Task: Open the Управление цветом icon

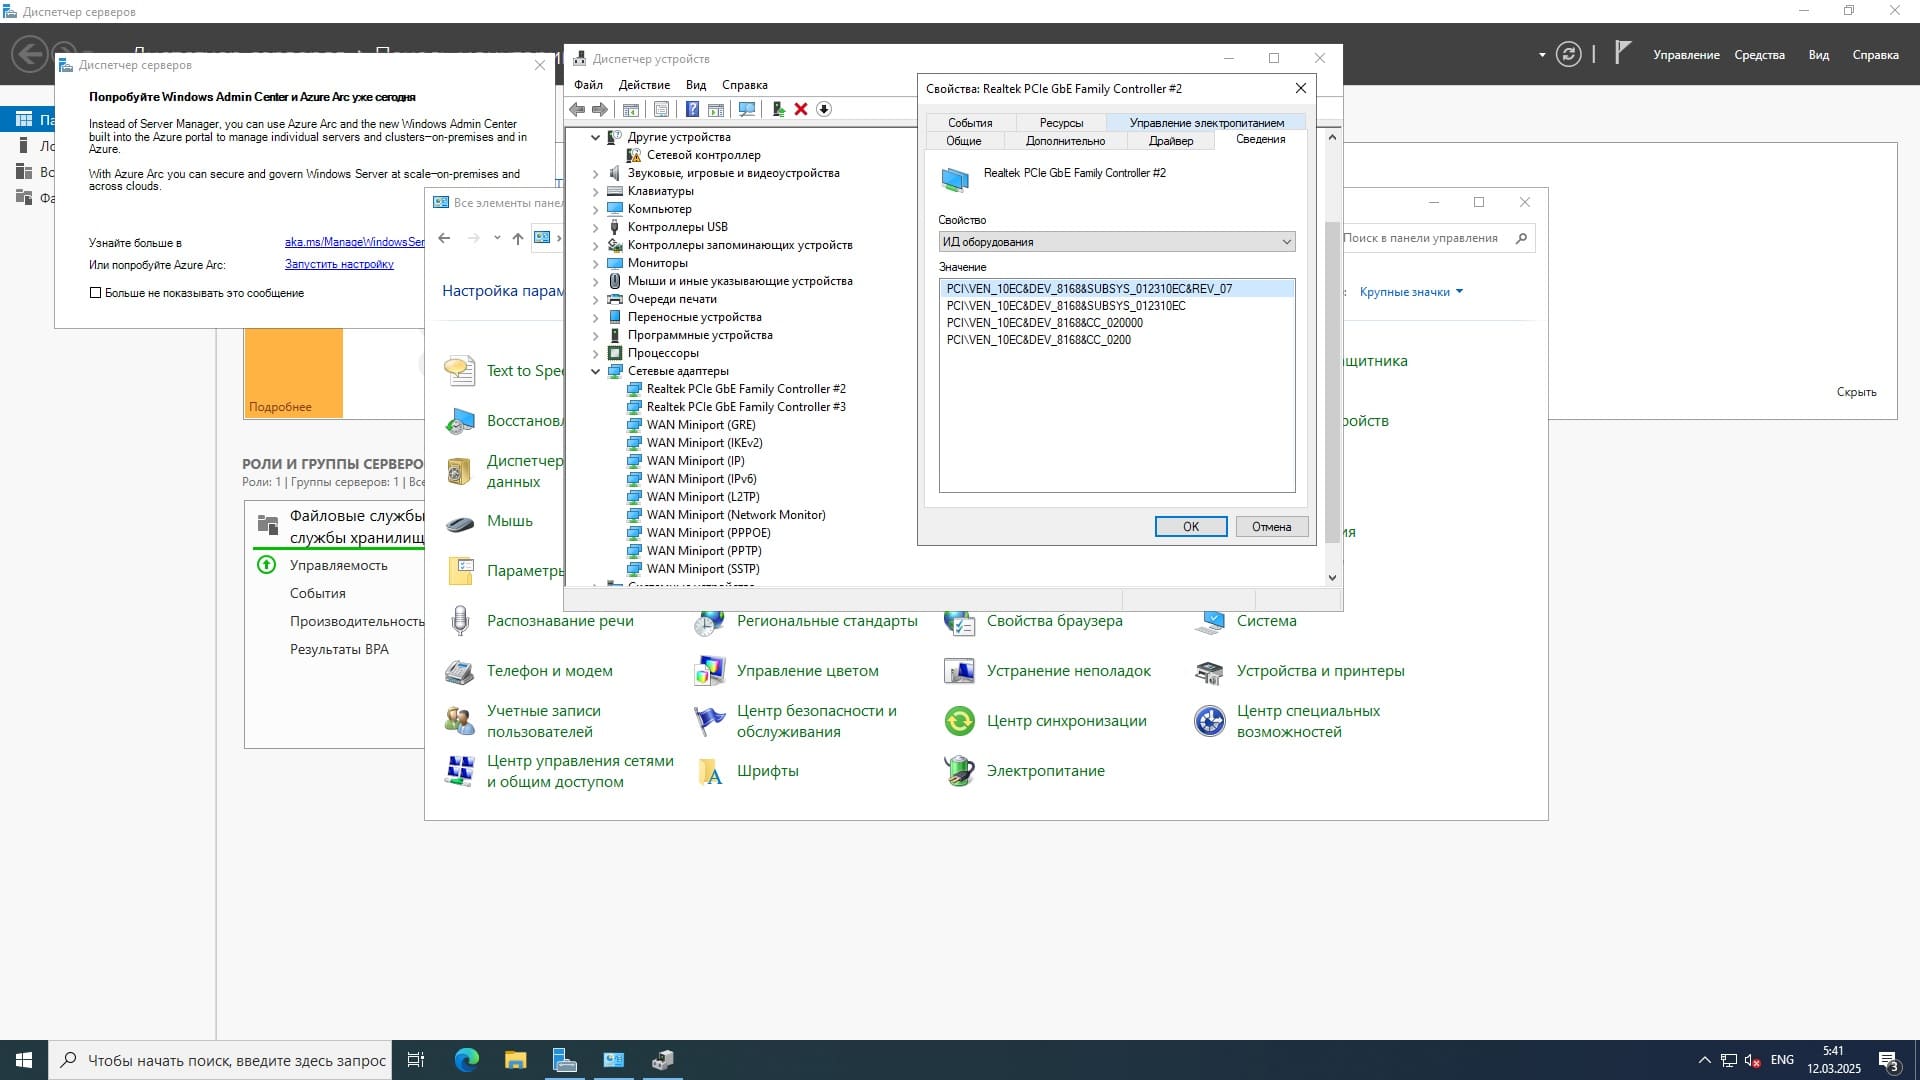Action: 710,671
